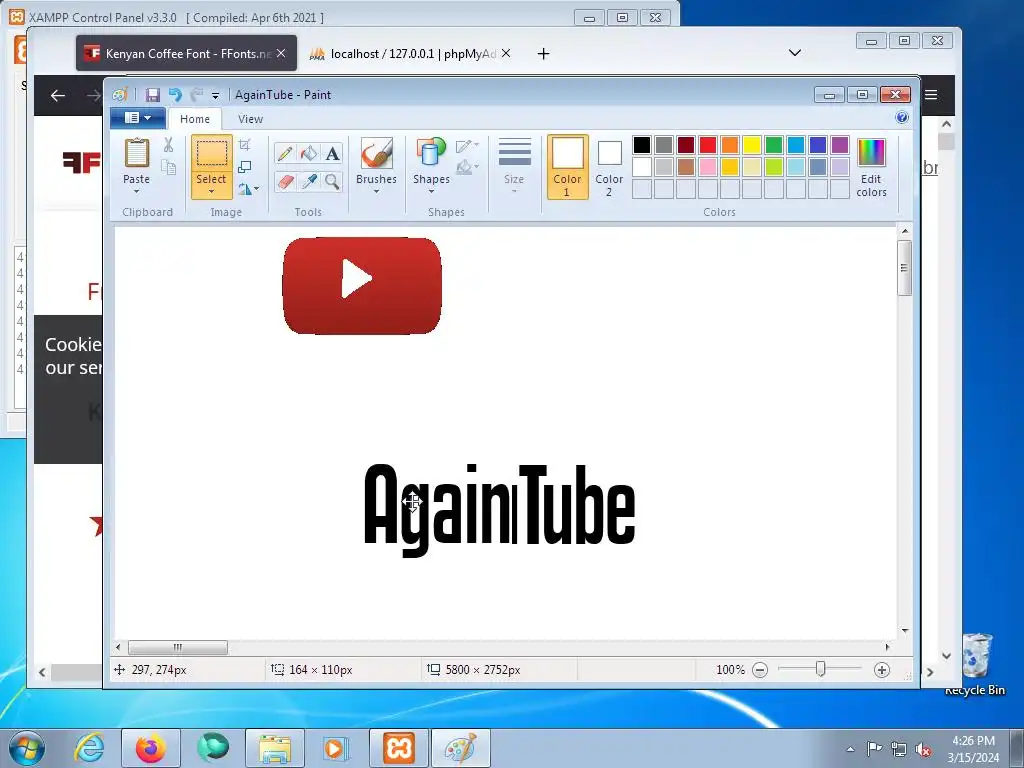This screenshot has width=1024, height=768.
Task: Switch to the Home ribbon tab
Action: (195, 119)
